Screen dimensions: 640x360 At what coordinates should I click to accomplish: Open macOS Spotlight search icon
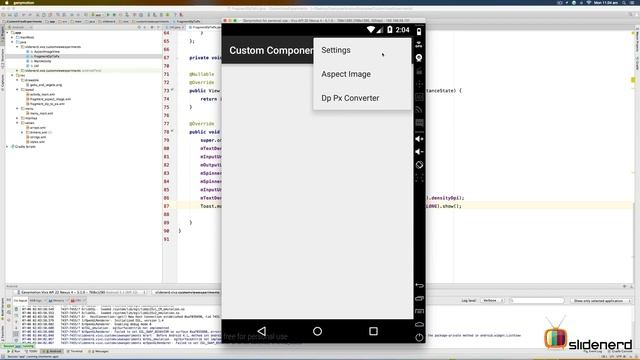coord(624,2)
